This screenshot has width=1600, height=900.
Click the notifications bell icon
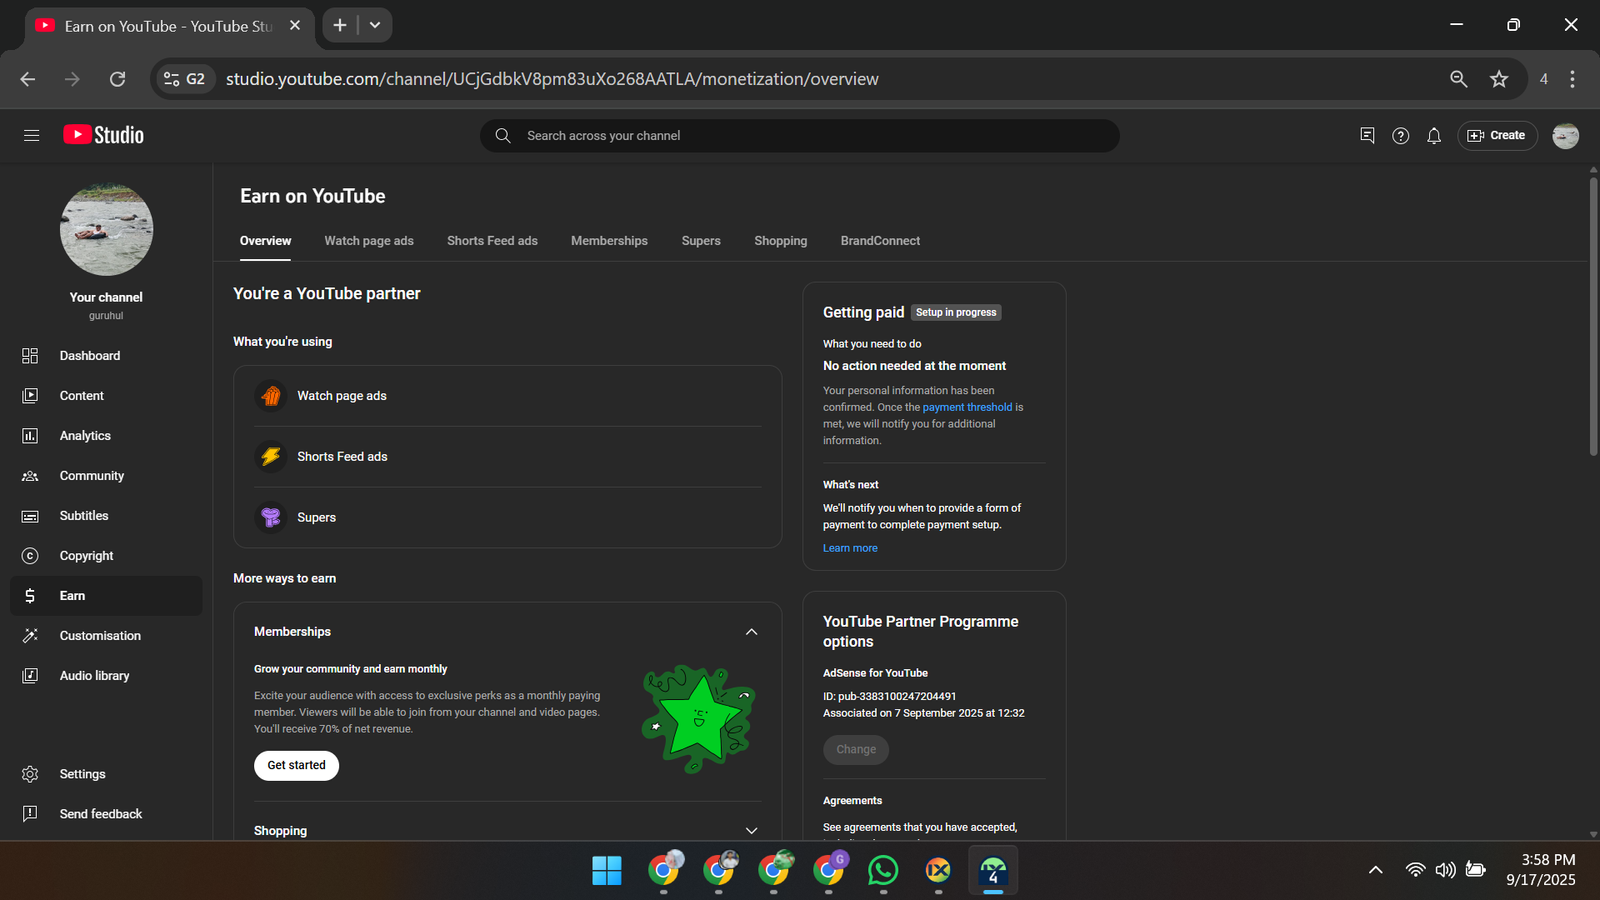click(x=1434, y=136)
